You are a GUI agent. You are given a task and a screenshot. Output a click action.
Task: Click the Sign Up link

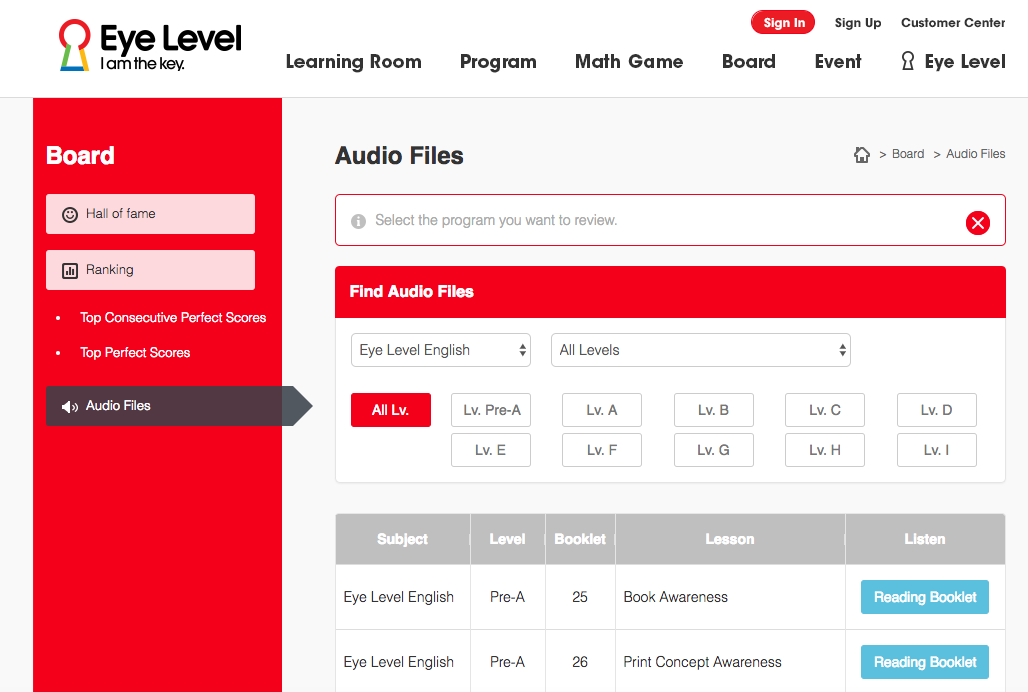click(x=858, y=22)
